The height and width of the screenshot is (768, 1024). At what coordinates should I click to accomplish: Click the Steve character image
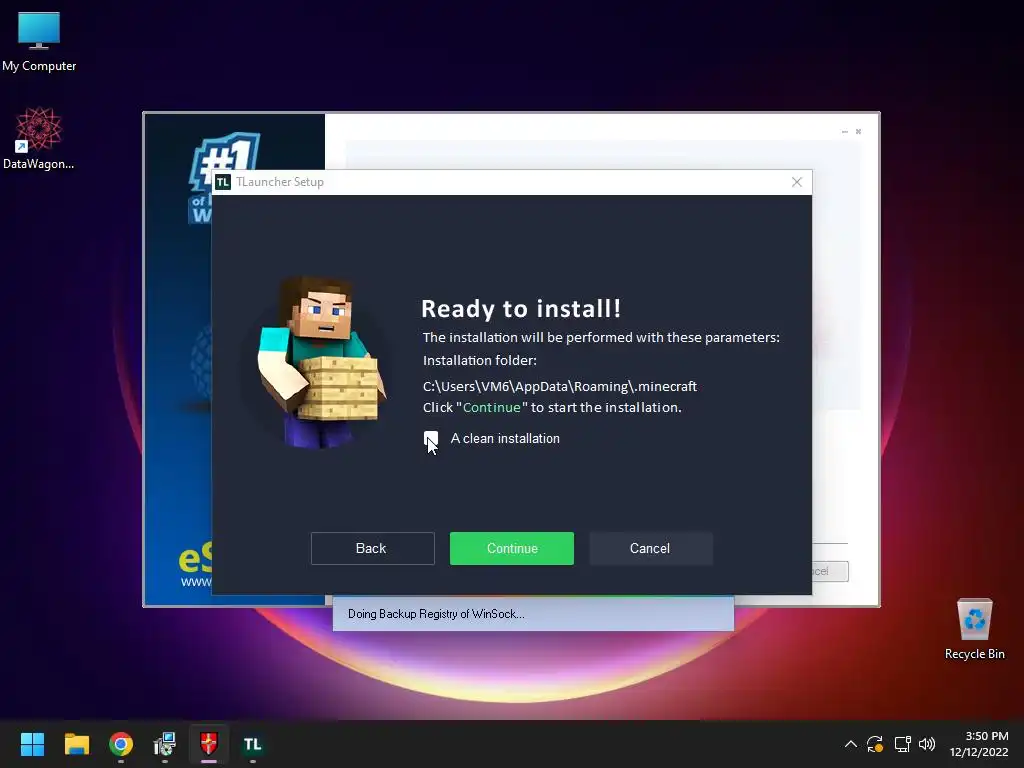pos(322,362)
